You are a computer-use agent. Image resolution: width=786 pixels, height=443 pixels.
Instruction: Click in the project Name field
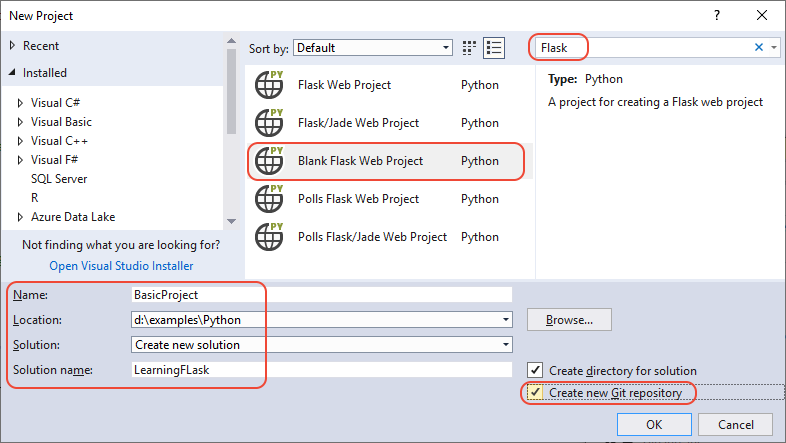coord(320,295)
